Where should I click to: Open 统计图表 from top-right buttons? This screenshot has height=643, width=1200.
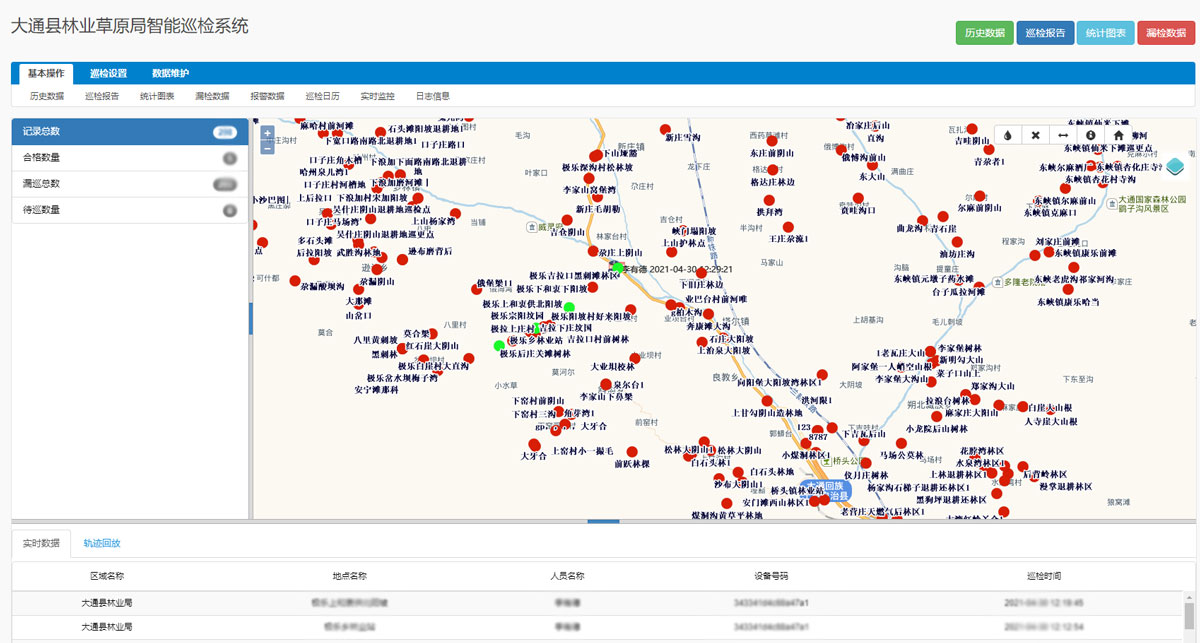(x=1105, y=33)
